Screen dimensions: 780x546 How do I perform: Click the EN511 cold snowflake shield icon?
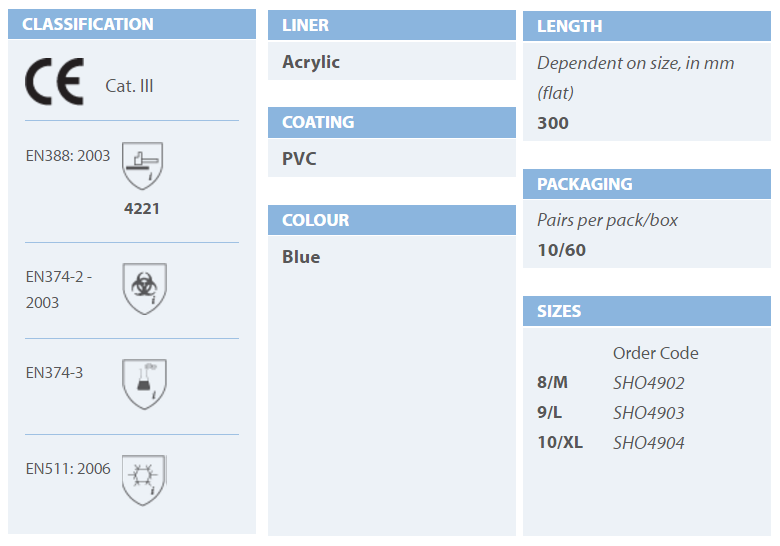click(144, 480)
